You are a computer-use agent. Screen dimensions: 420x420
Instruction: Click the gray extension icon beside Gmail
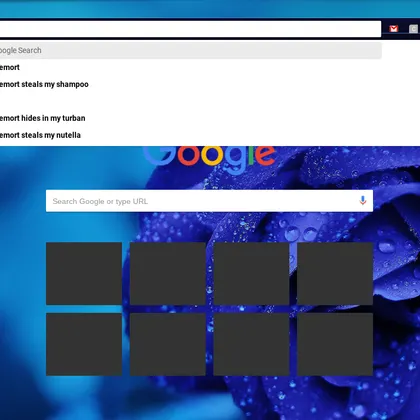click(x=414, y=29)
